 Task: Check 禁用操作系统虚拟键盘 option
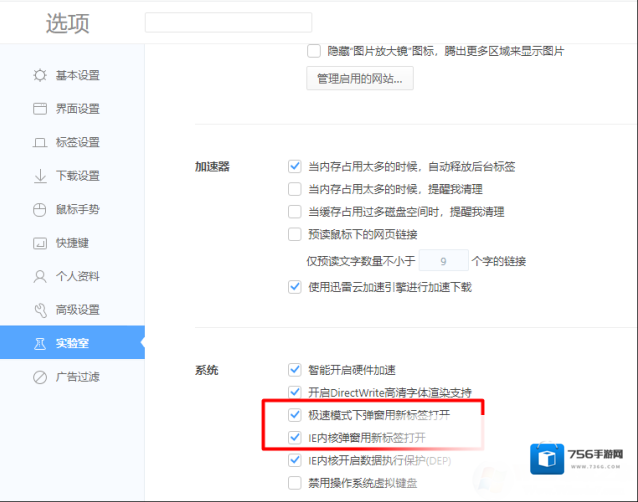click(294, 483)
